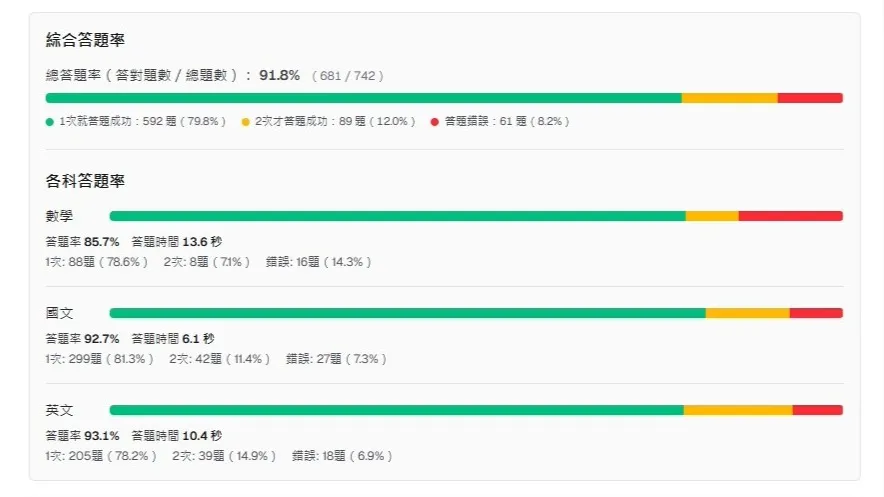Image resolution: width=884 pixels, height=497 pixels.
Task: Click the red portion of 英文 bar
Action: pyautogui.click(x=817, y=410)
